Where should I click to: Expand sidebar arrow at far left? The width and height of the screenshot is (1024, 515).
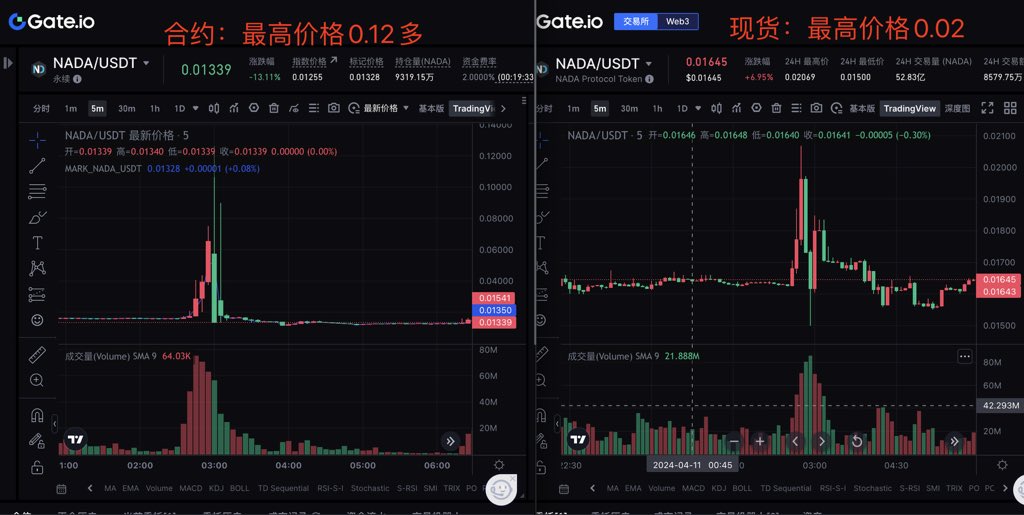click(x=8, y=63)
